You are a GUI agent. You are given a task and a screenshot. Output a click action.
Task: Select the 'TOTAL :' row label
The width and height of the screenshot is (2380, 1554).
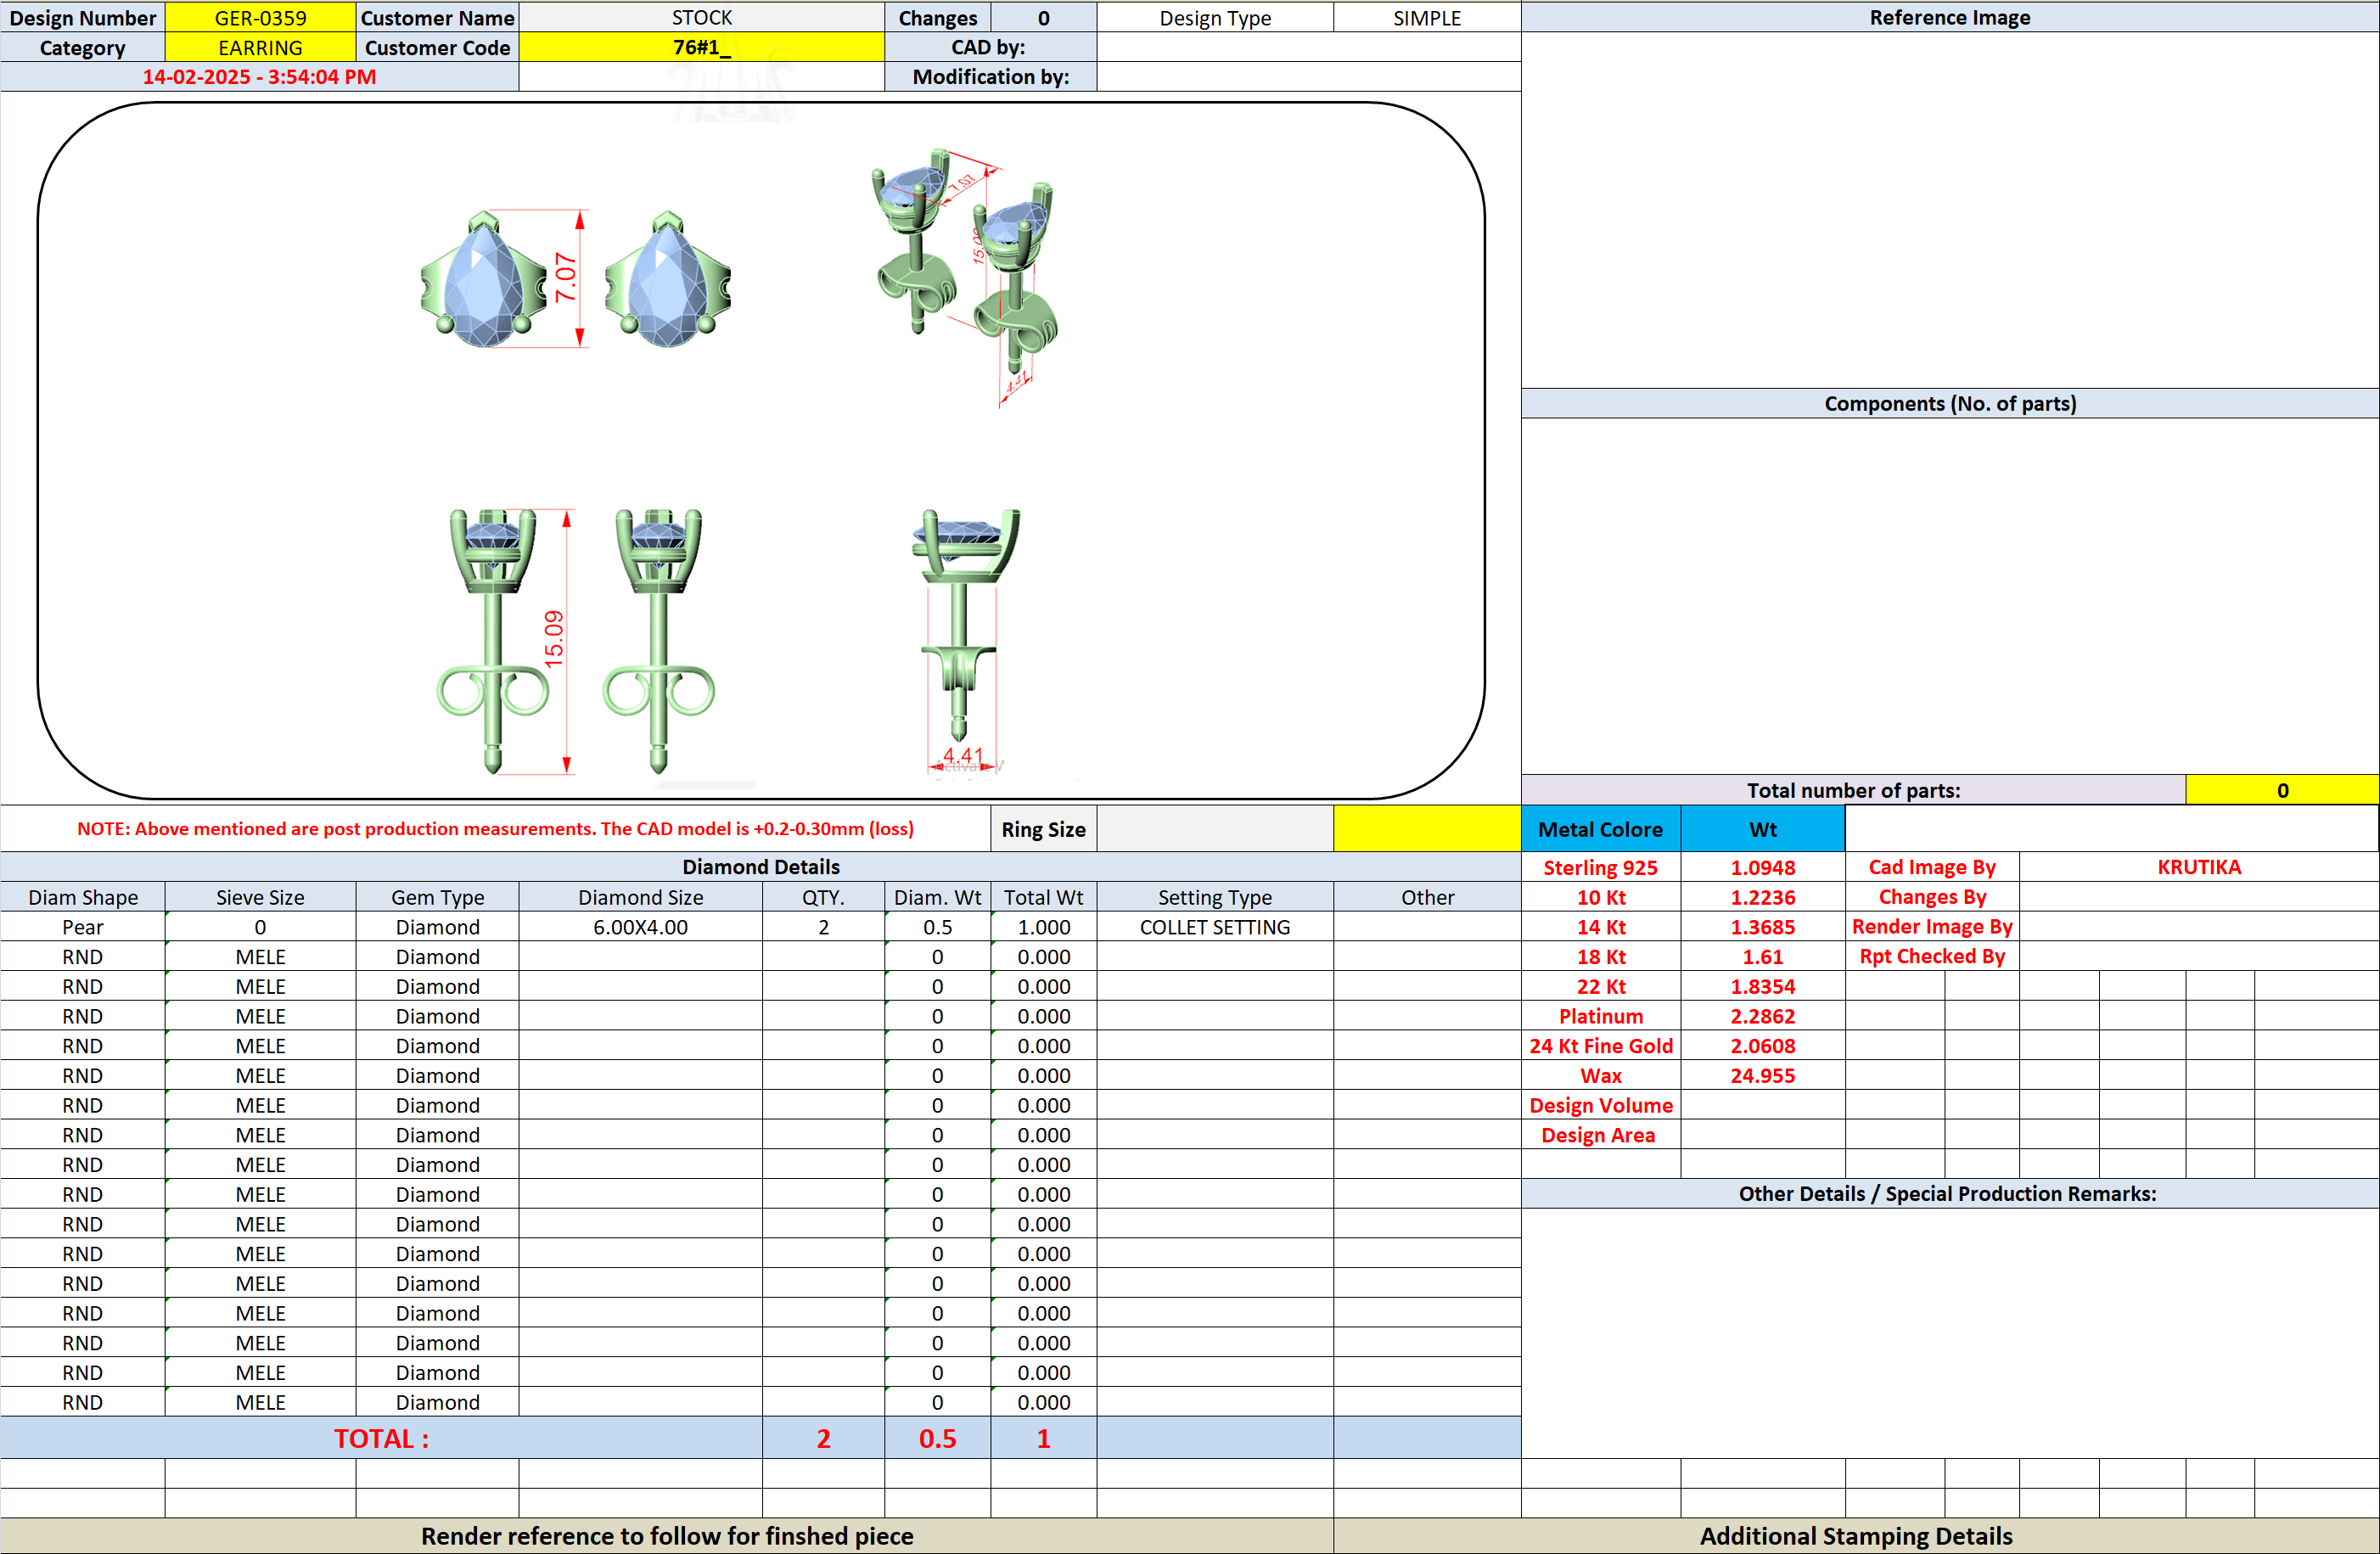(381, 1438)
